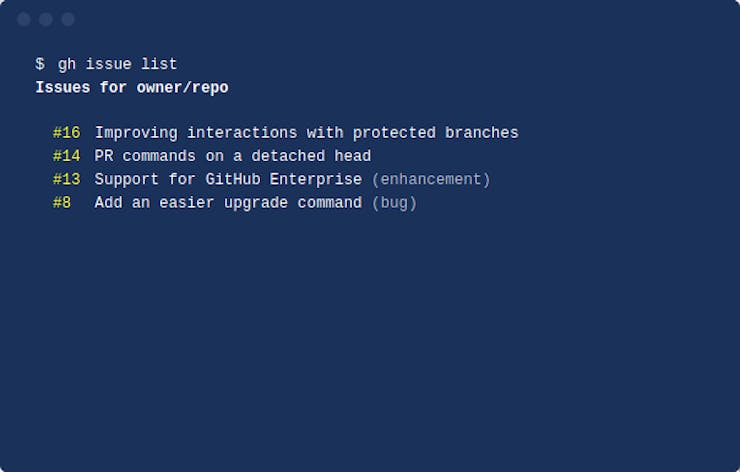Click the word list in the command
The image size is (740, 472).
click(x=159, y=64)
